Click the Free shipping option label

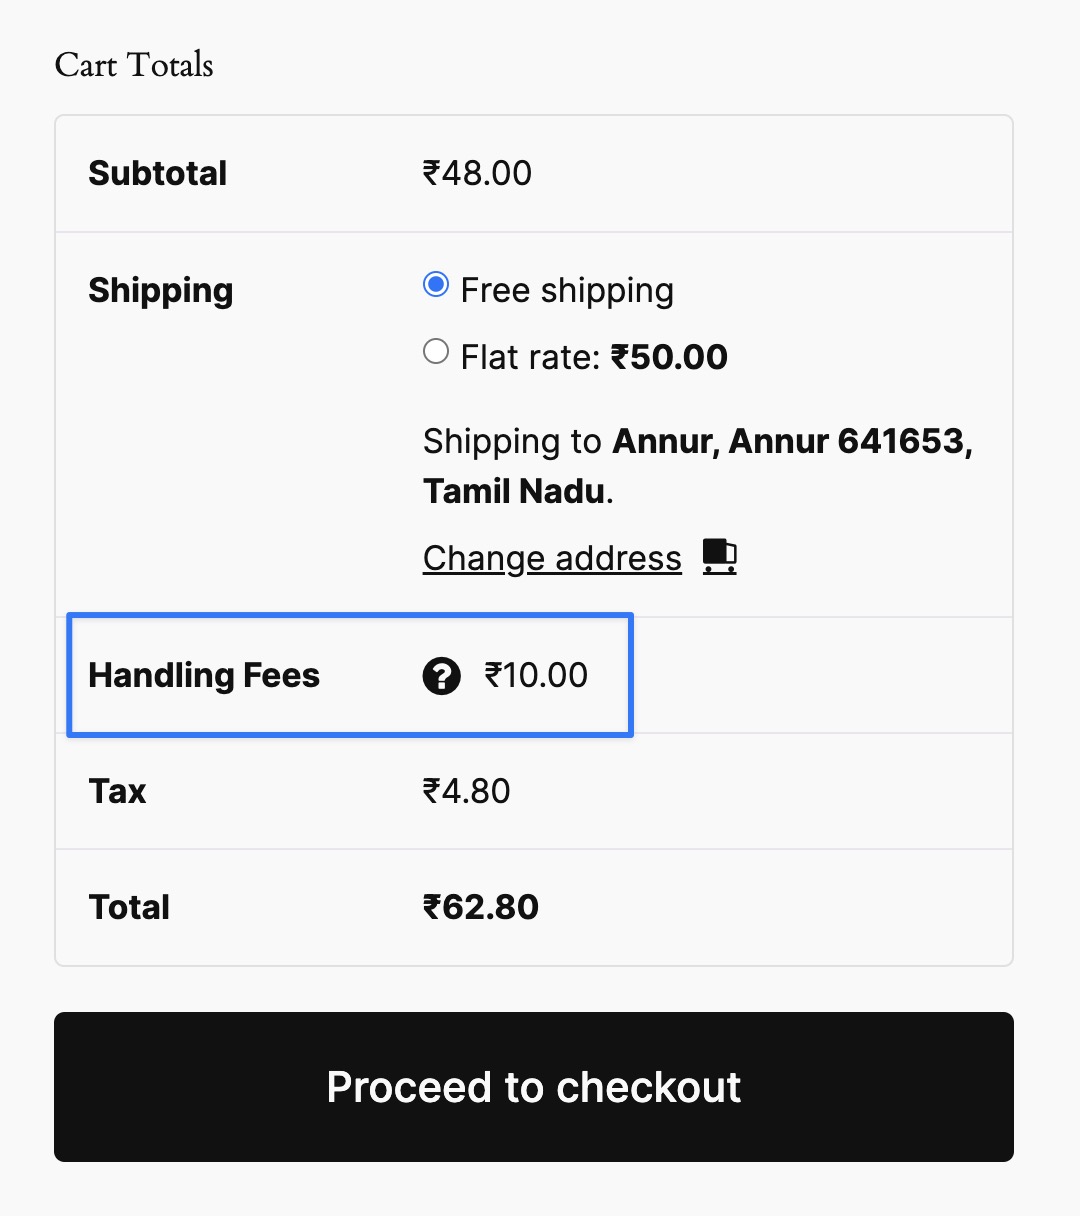pyautogui.click(x=567, y=290)
